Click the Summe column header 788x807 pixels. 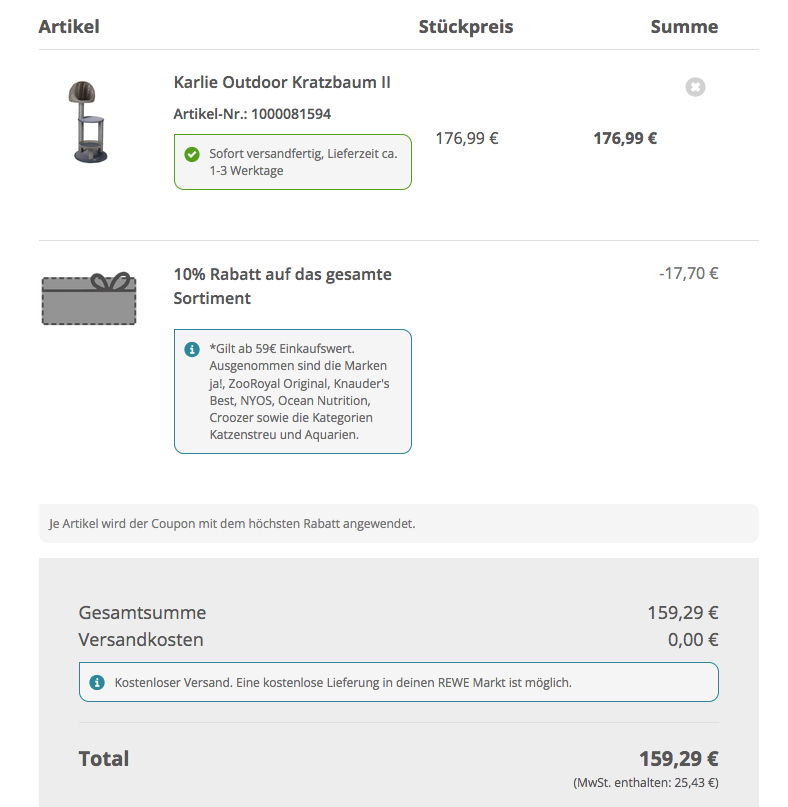point(684,26)
